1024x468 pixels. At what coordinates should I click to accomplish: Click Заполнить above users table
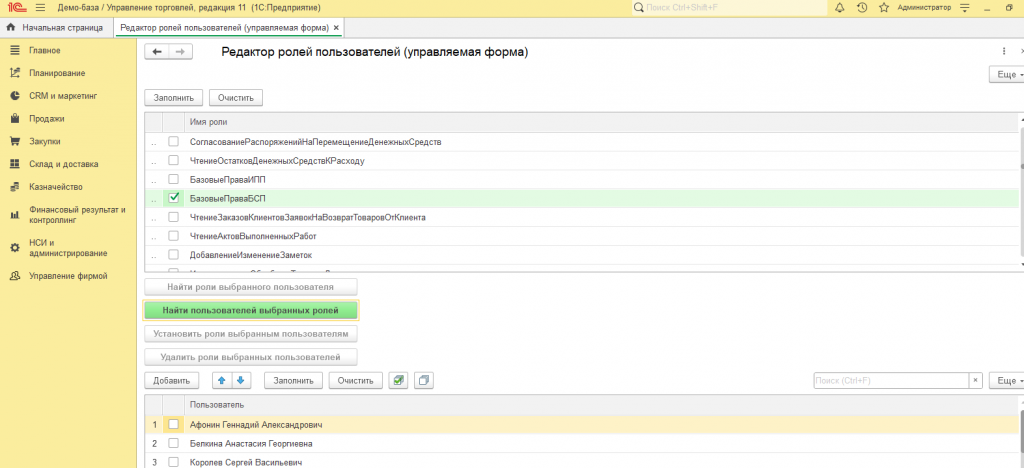[x=294, y=380]
